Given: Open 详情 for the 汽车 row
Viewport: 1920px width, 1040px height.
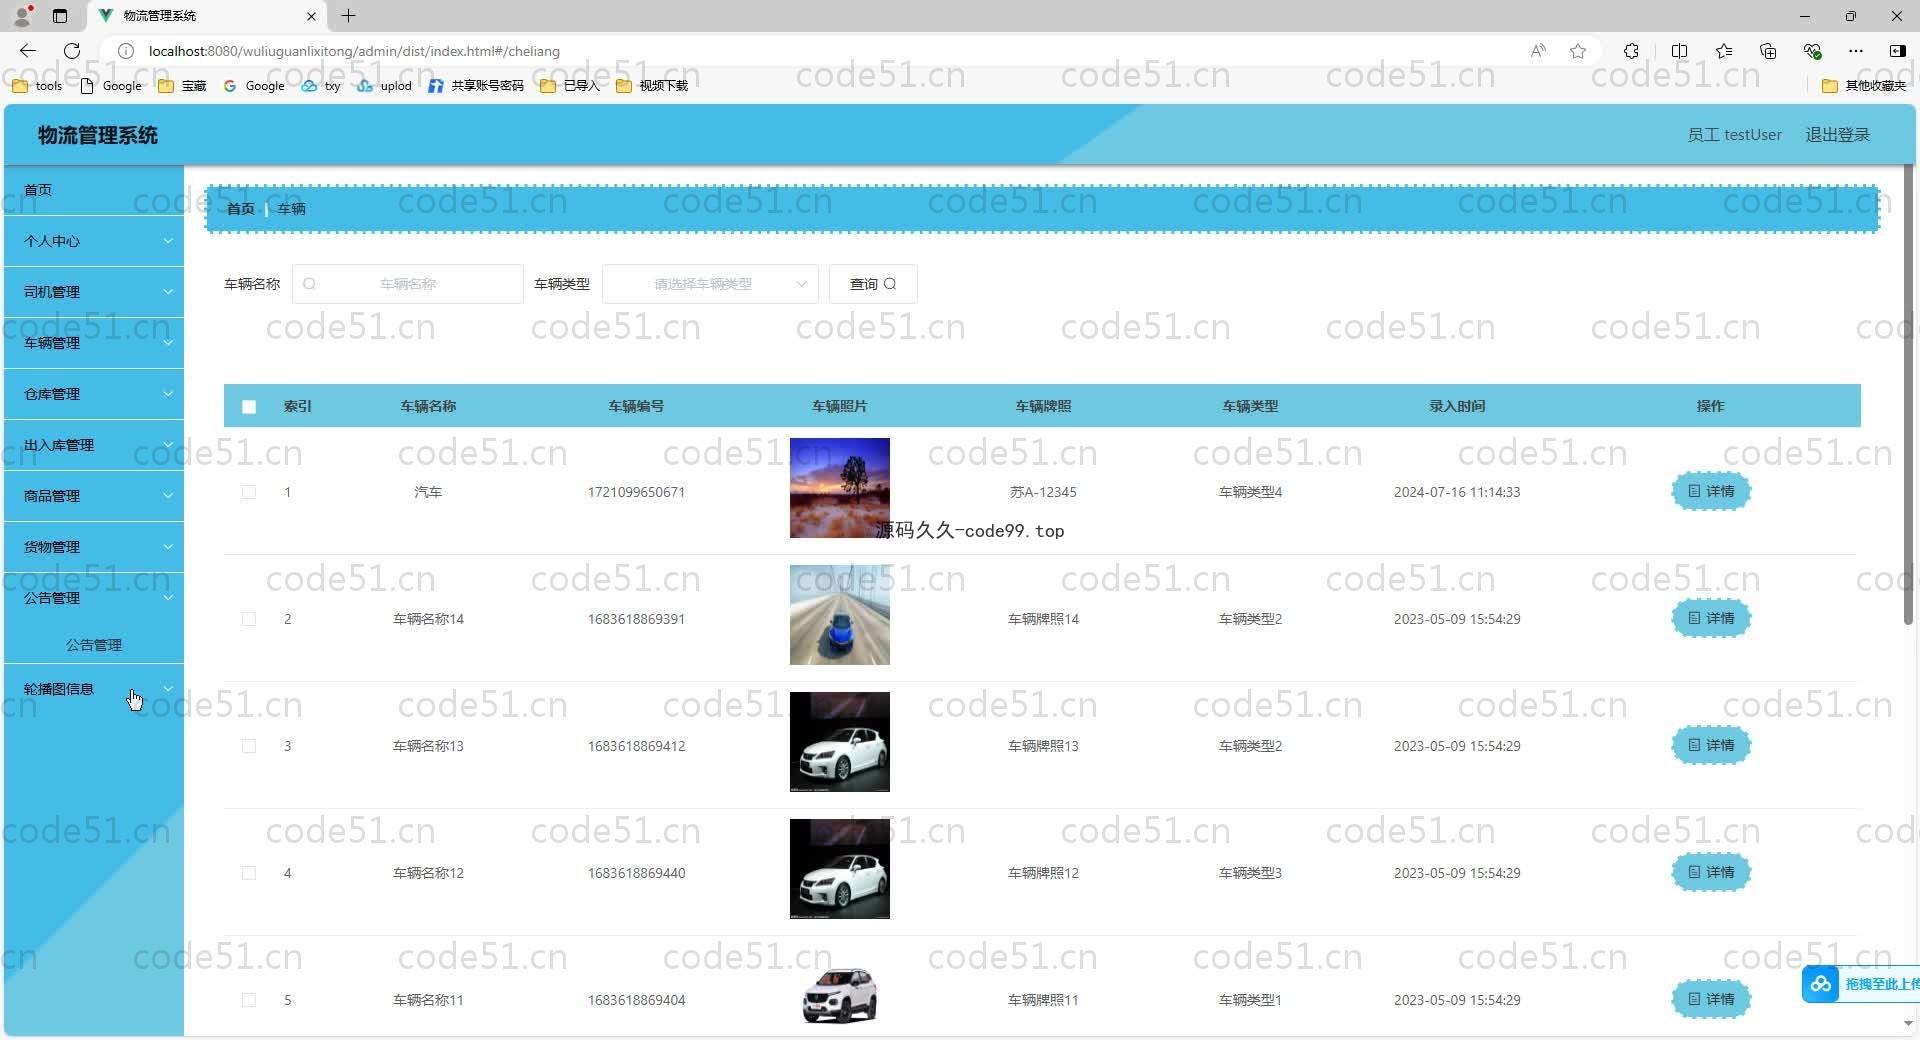Looking at the screenshot, I should click(1711, 491).
